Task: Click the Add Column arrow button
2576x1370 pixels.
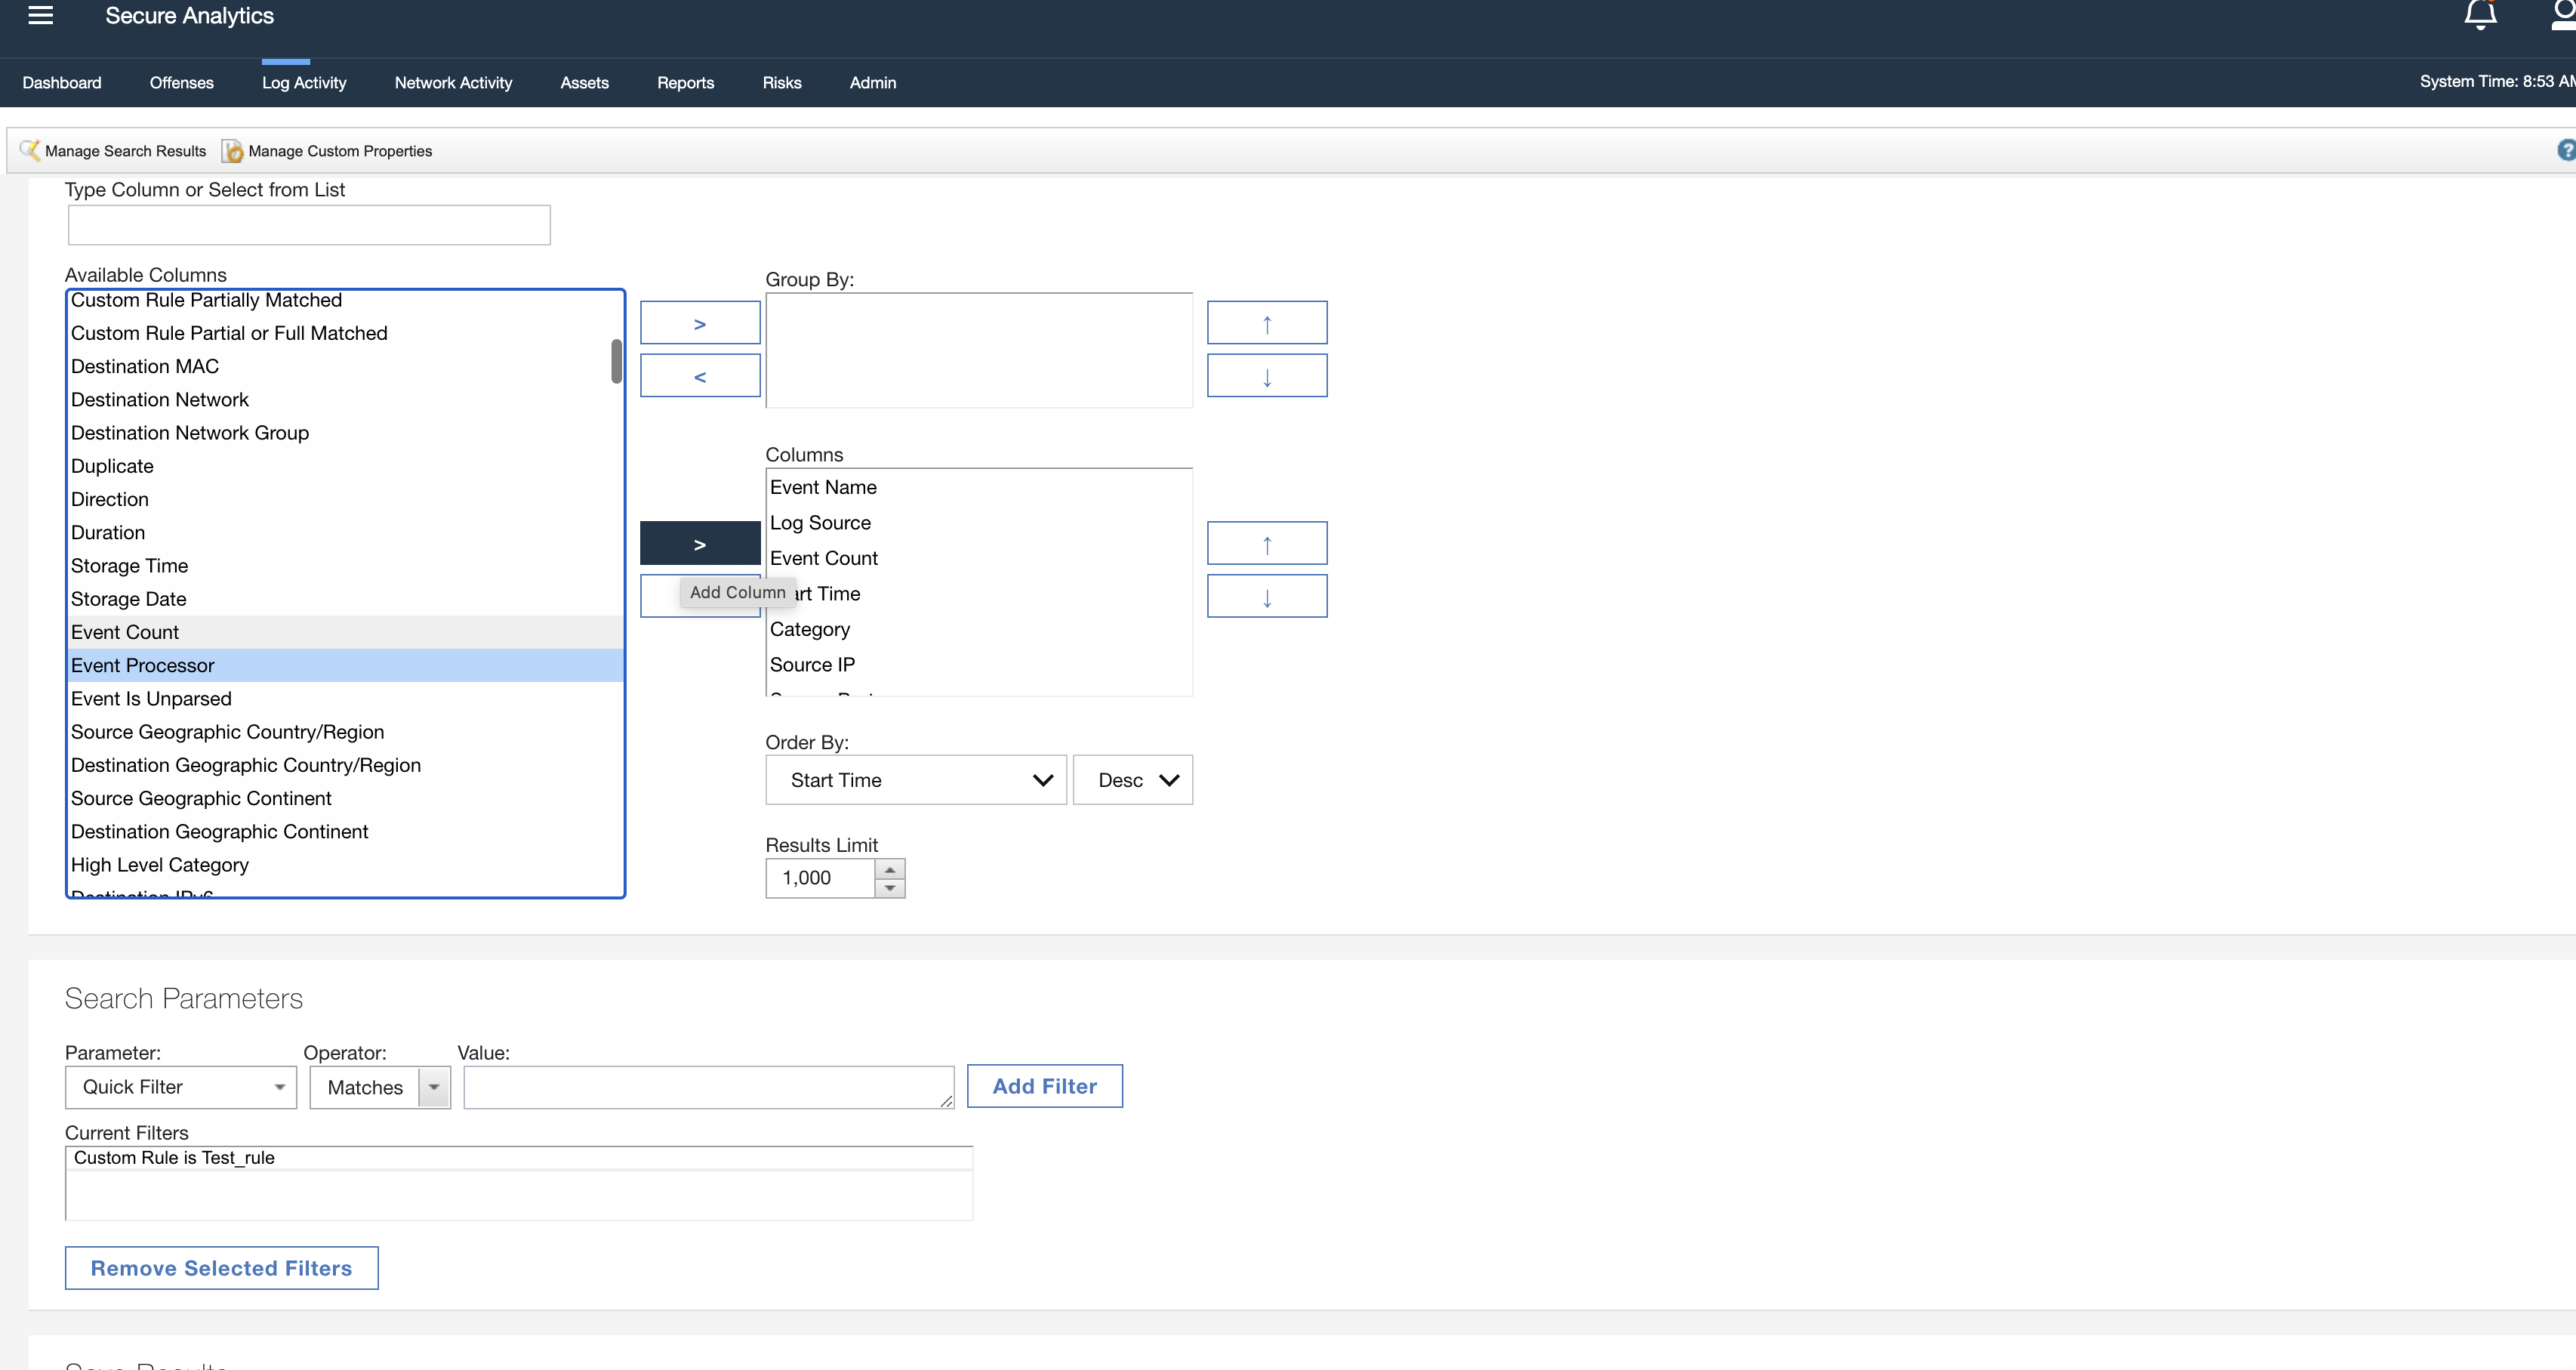Action: click(x=700, y=543)
